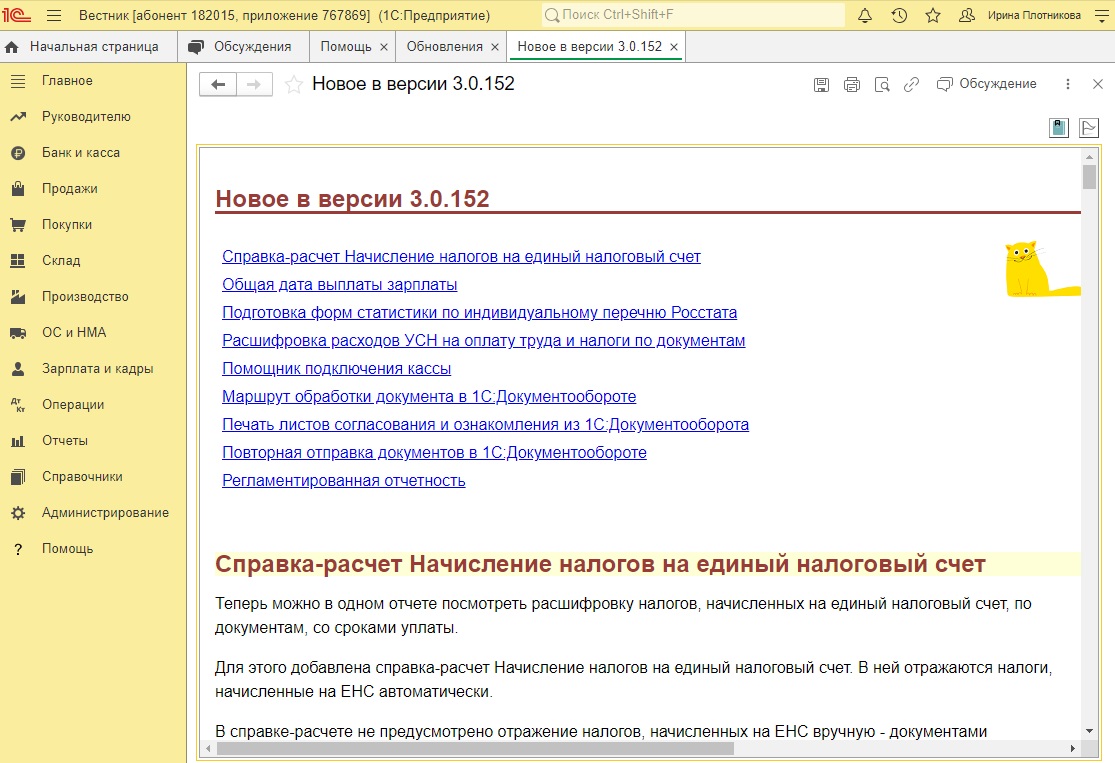Close the Новое в версии form
1115x763 pixels.
click(x=1097, y=84)
